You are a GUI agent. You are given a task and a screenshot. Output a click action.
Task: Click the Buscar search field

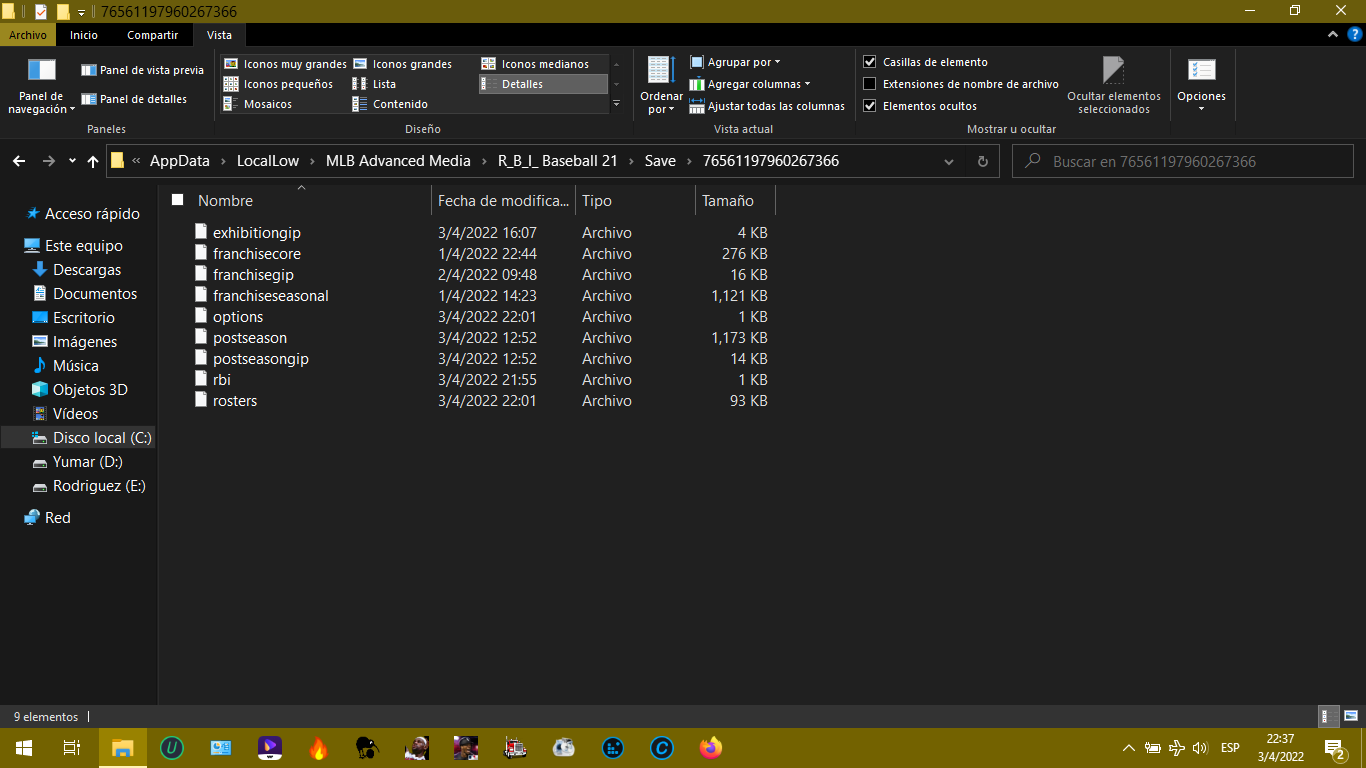click(1183, 161)
